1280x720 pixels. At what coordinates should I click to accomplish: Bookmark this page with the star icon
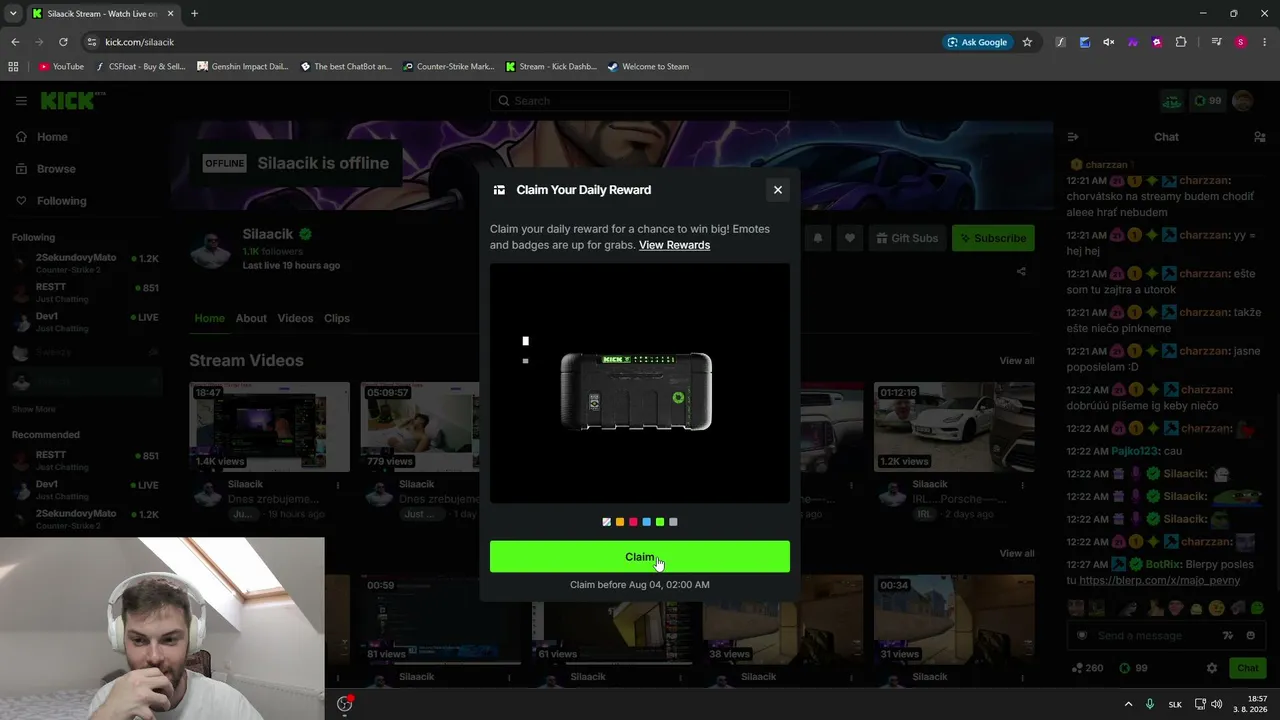pos(1027,42)
